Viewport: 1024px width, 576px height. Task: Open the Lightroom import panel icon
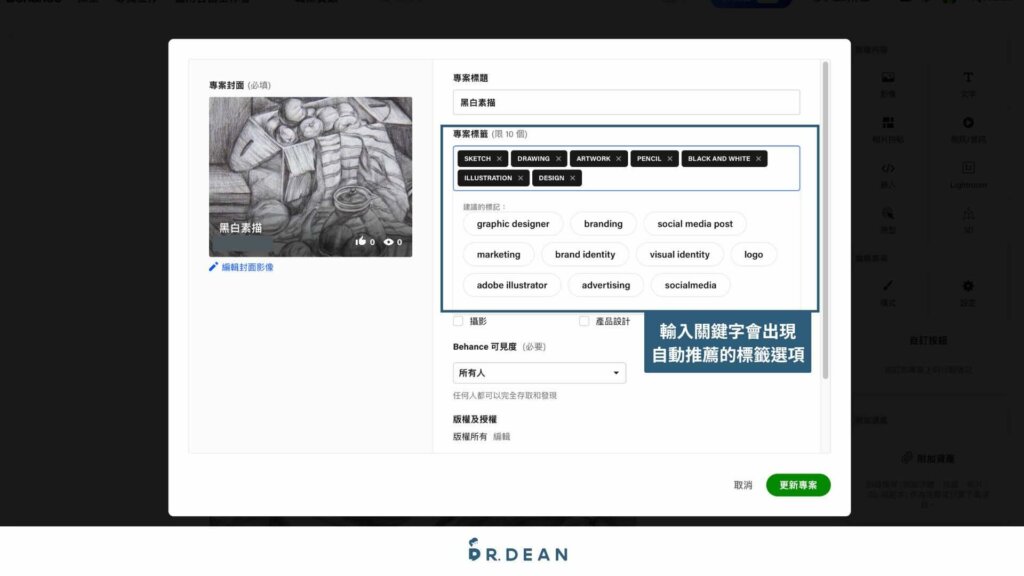967,169
